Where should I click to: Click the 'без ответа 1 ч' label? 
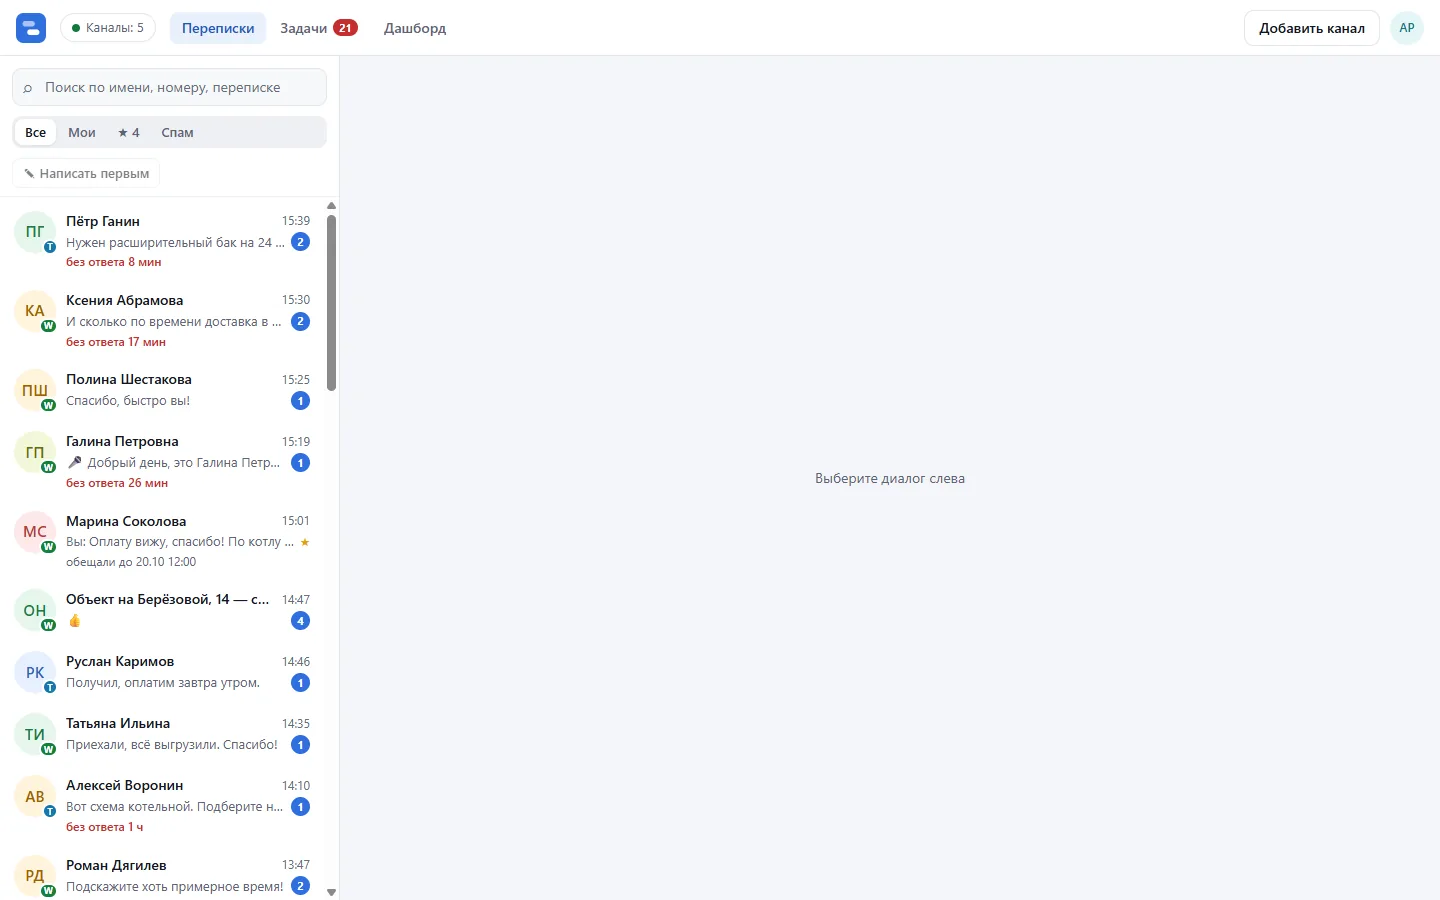[x=105, y=827]
